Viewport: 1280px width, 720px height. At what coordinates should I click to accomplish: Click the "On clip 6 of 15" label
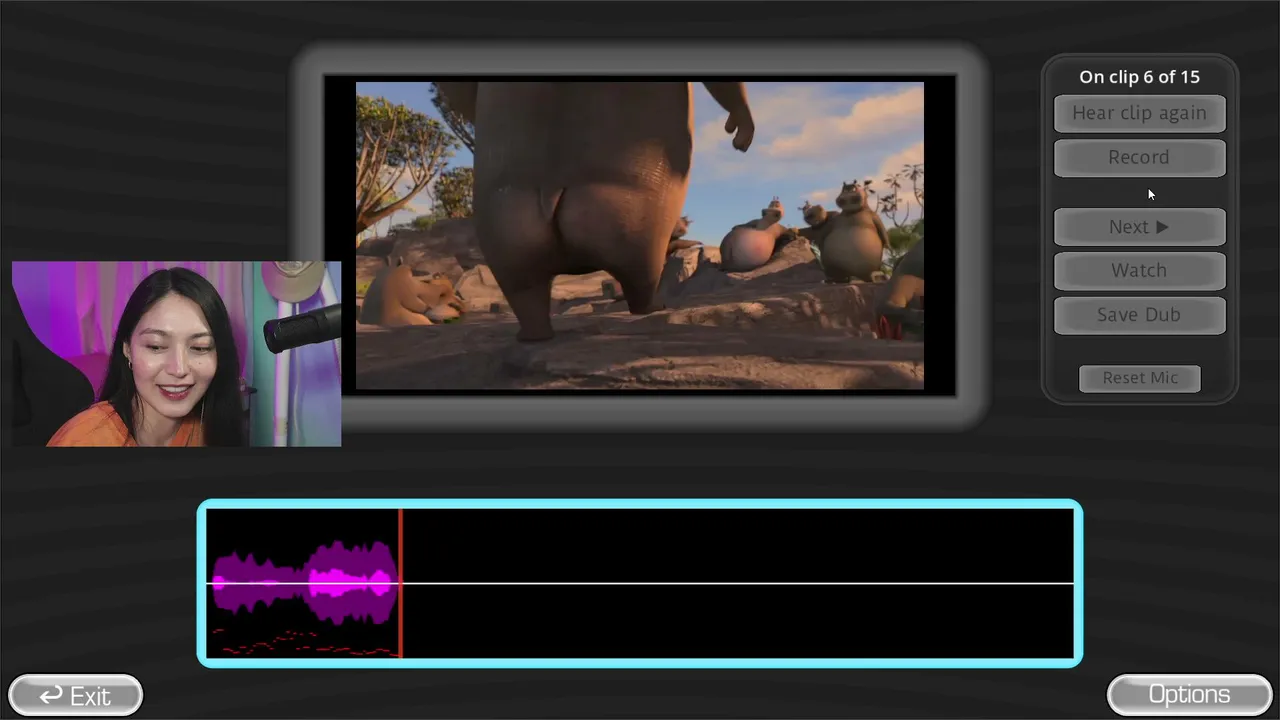1139,77
